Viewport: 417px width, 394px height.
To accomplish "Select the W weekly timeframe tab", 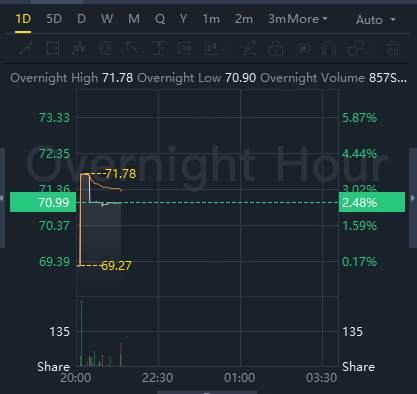I will (x=107, y=19).
